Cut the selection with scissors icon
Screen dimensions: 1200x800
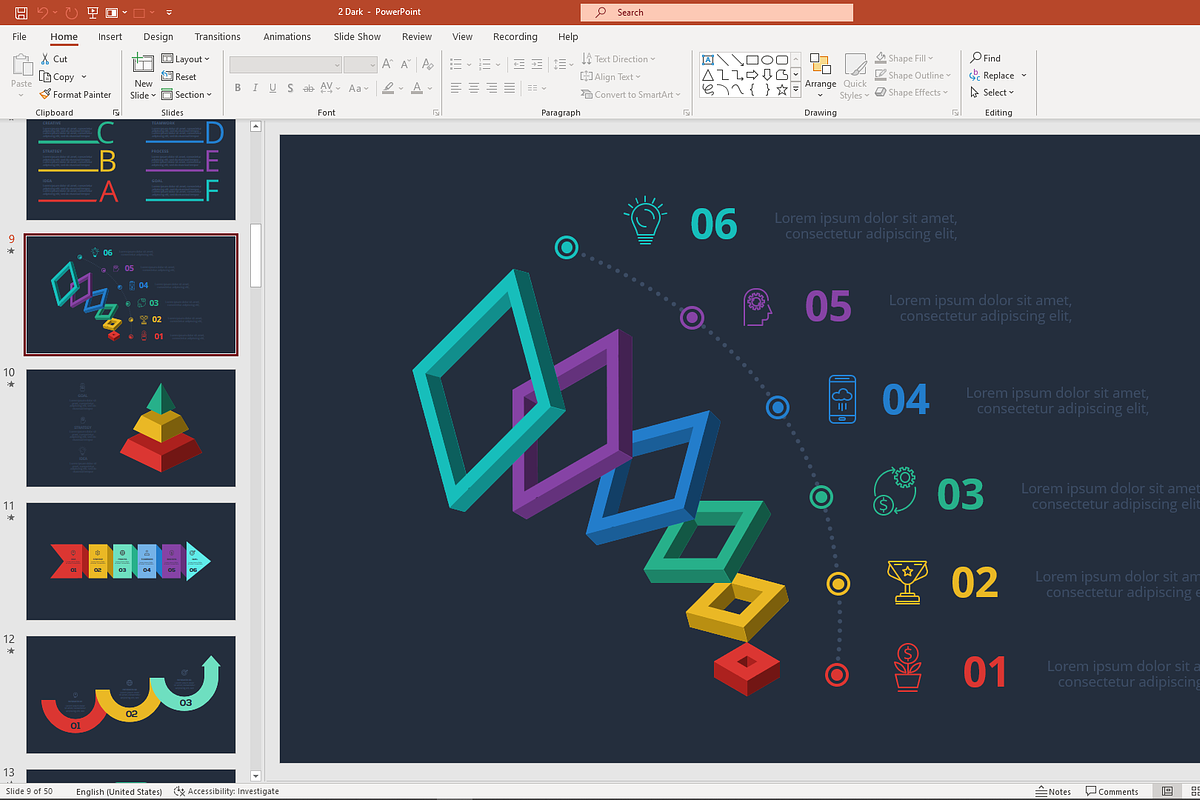pos(54,59)
